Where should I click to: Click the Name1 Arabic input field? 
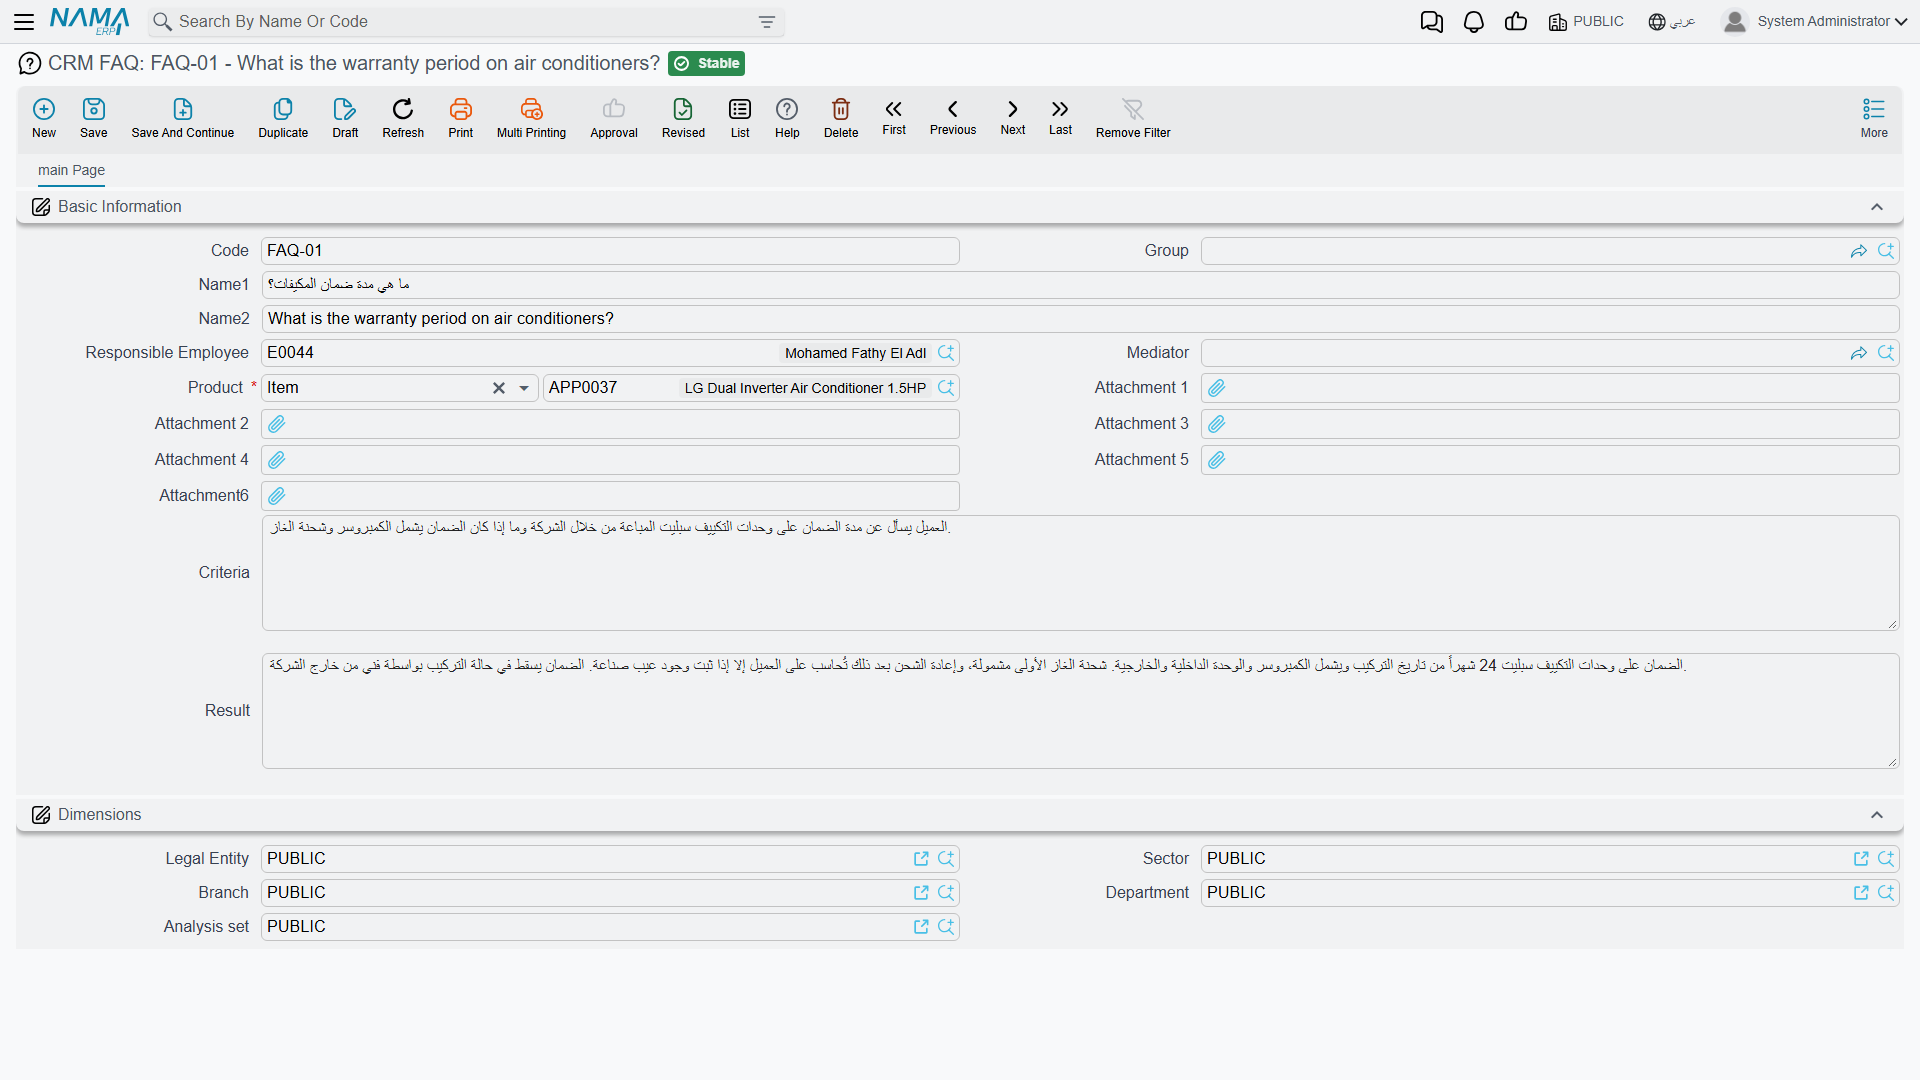[x=1080, y=285]
